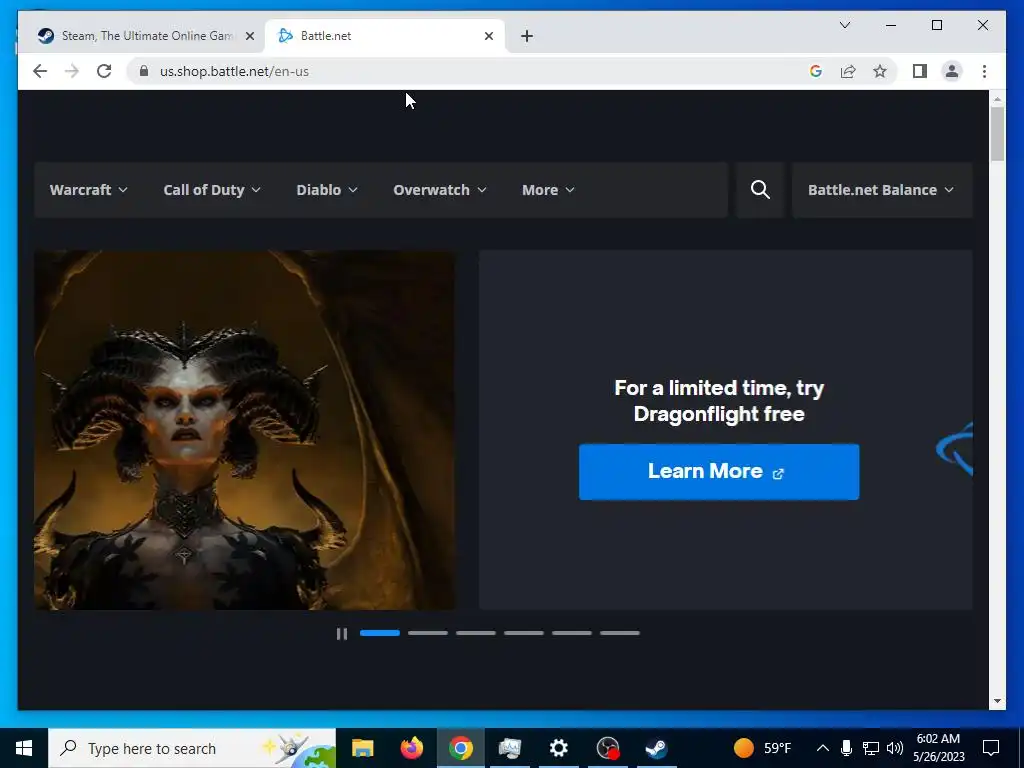Screen dimensions: 1024x768
Task: Jump to the third carousel slide indicator
Action: pos(476,633)
